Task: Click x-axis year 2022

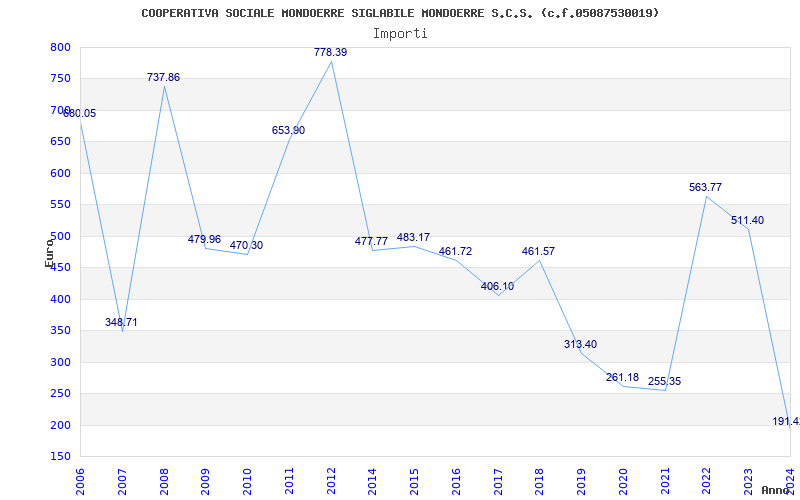Action: coord(707,481)
